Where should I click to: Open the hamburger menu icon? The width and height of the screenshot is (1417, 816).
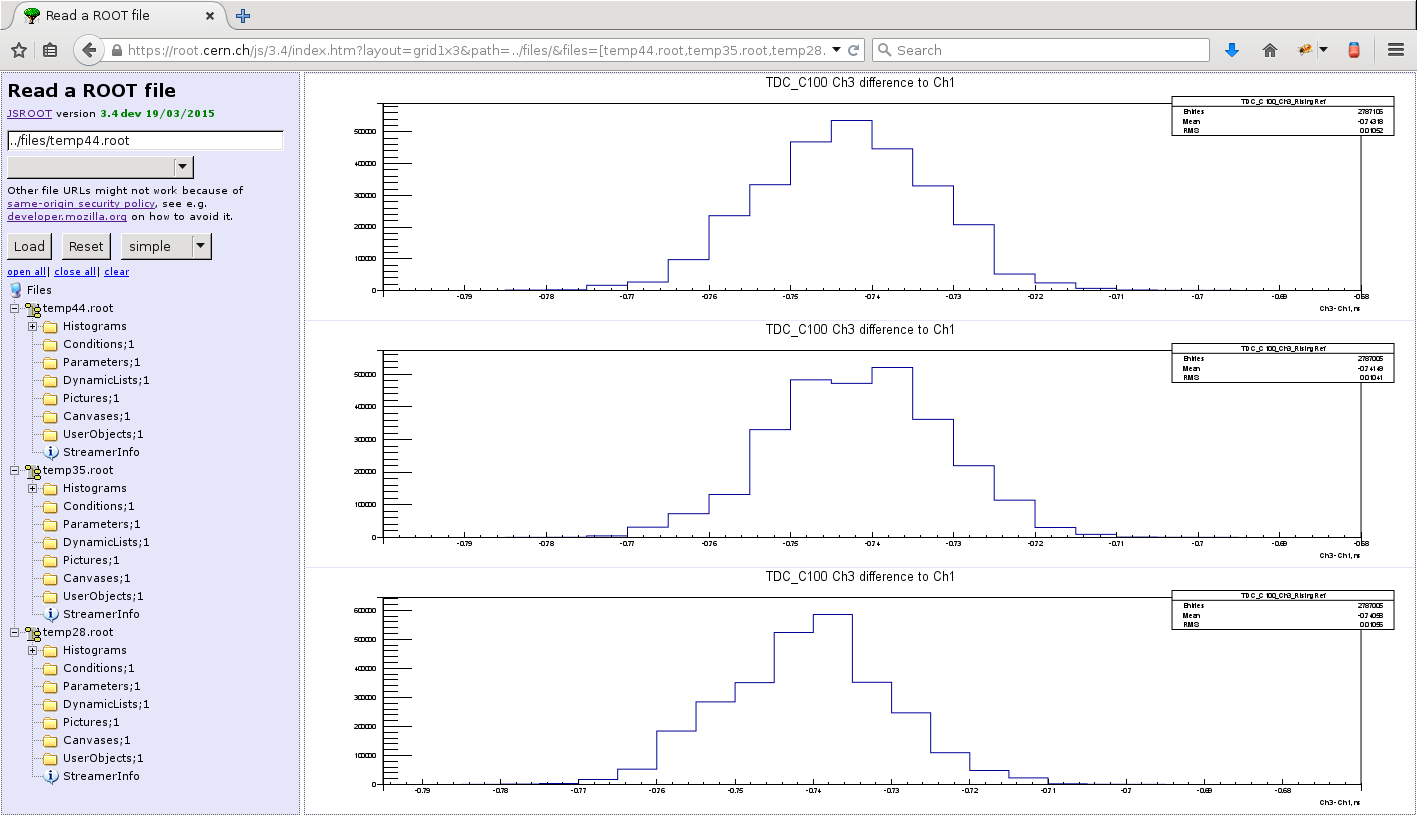tap(1396, 50)
